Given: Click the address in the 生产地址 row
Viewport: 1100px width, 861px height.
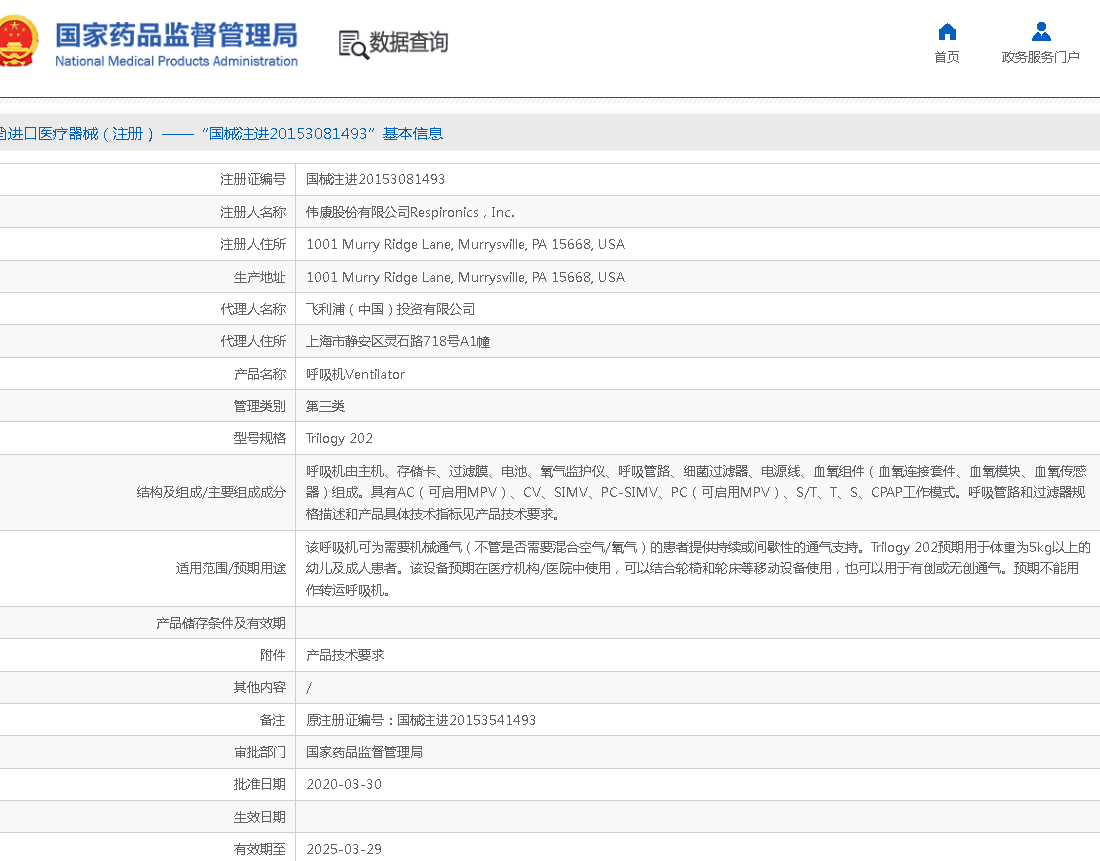Looking at the screenshot, I should pyautogui.click(x=465, y=277).
